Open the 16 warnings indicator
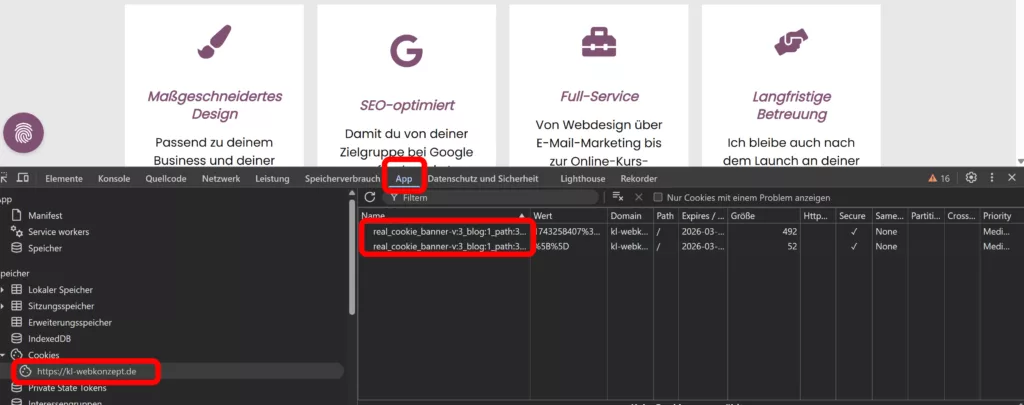Screen dimensions: 1024x405 click(x=939, y=178)
